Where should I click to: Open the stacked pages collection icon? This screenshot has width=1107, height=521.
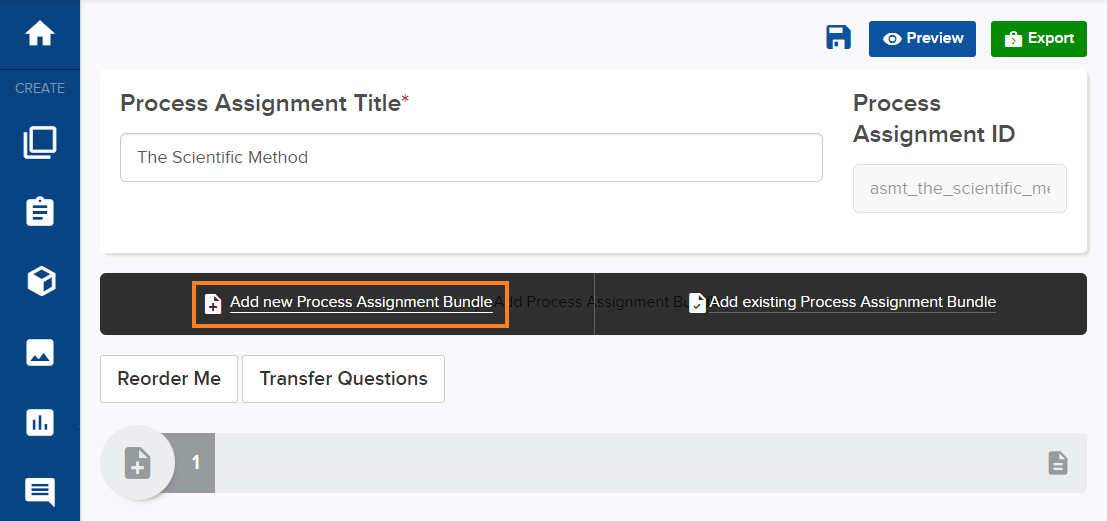(40, 143)
